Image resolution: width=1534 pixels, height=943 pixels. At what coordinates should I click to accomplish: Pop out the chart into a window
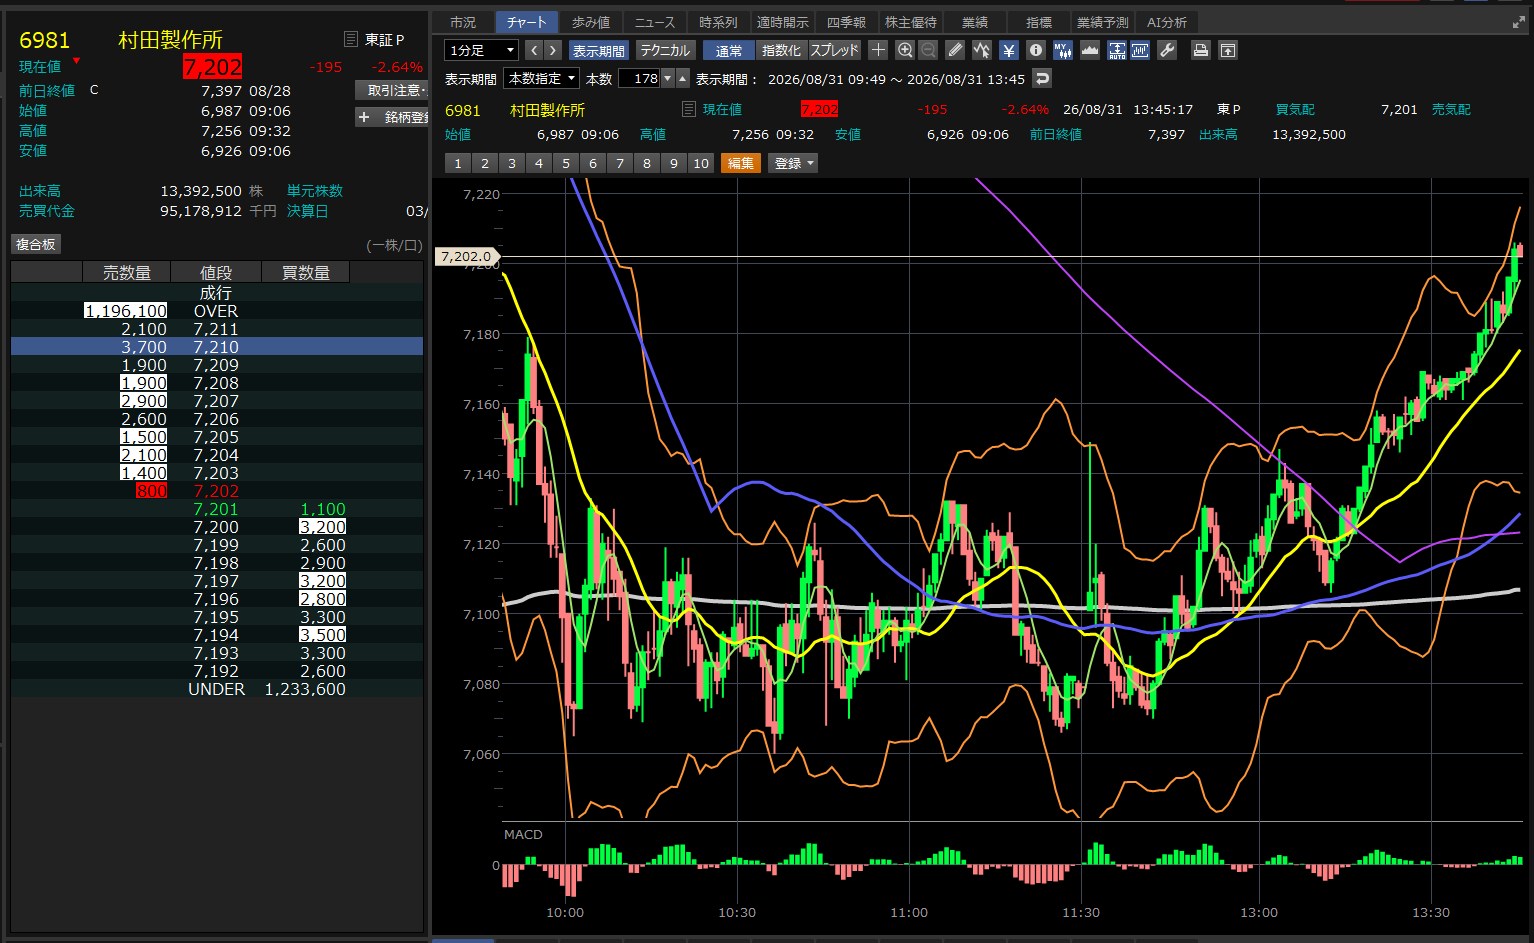(x=1228, y=50)
